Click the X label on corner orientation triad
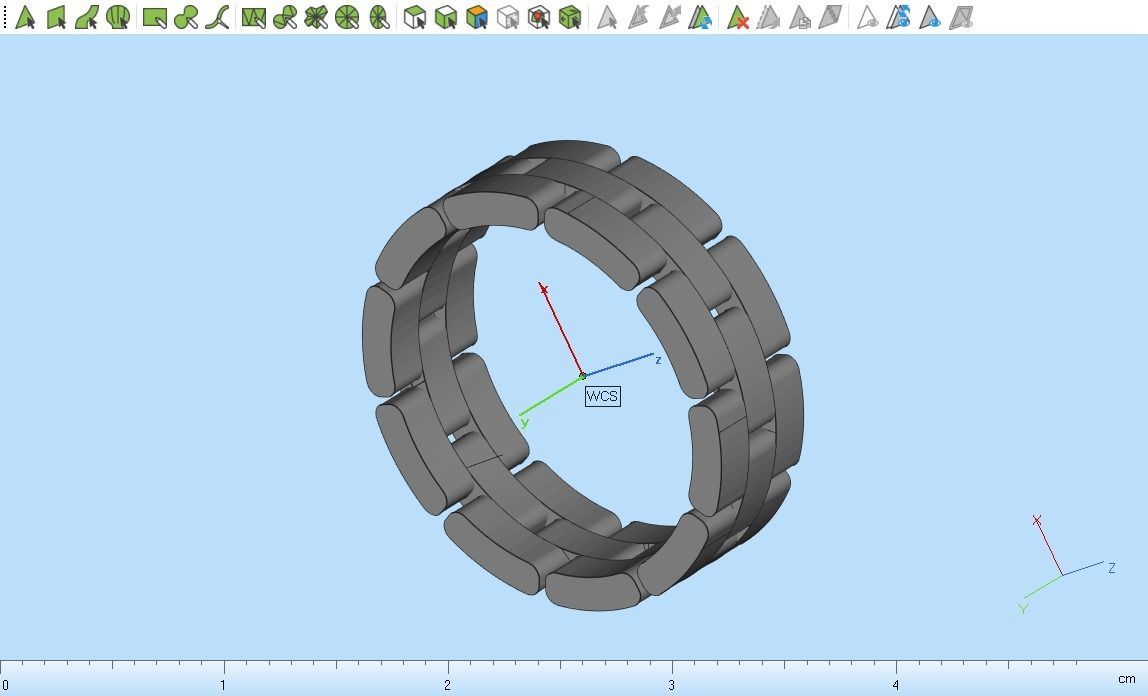1148x696 pixels. point(1037,520)
